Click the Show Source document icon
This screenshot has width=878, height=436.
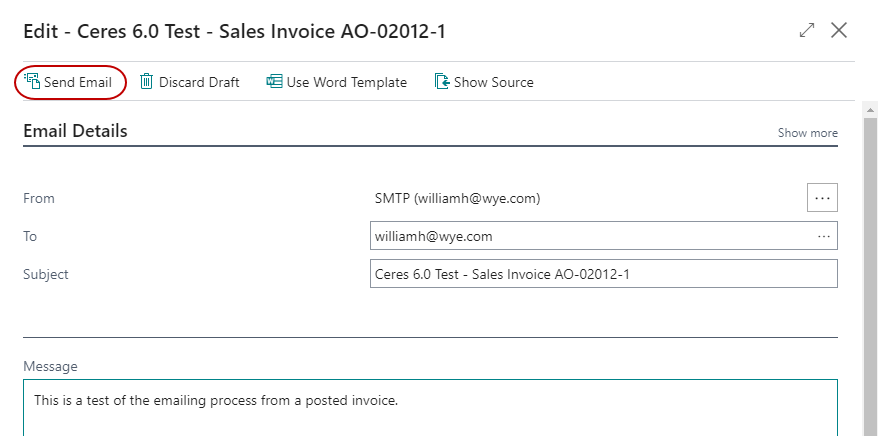[x=442, y=81]
